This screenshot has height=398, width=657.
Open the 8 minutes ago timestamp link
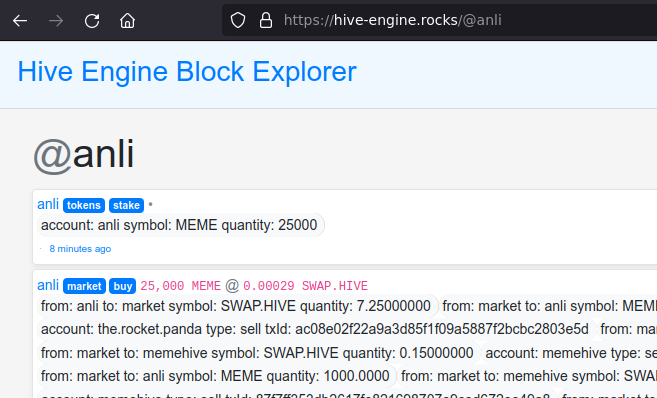[x=80, y=249]
